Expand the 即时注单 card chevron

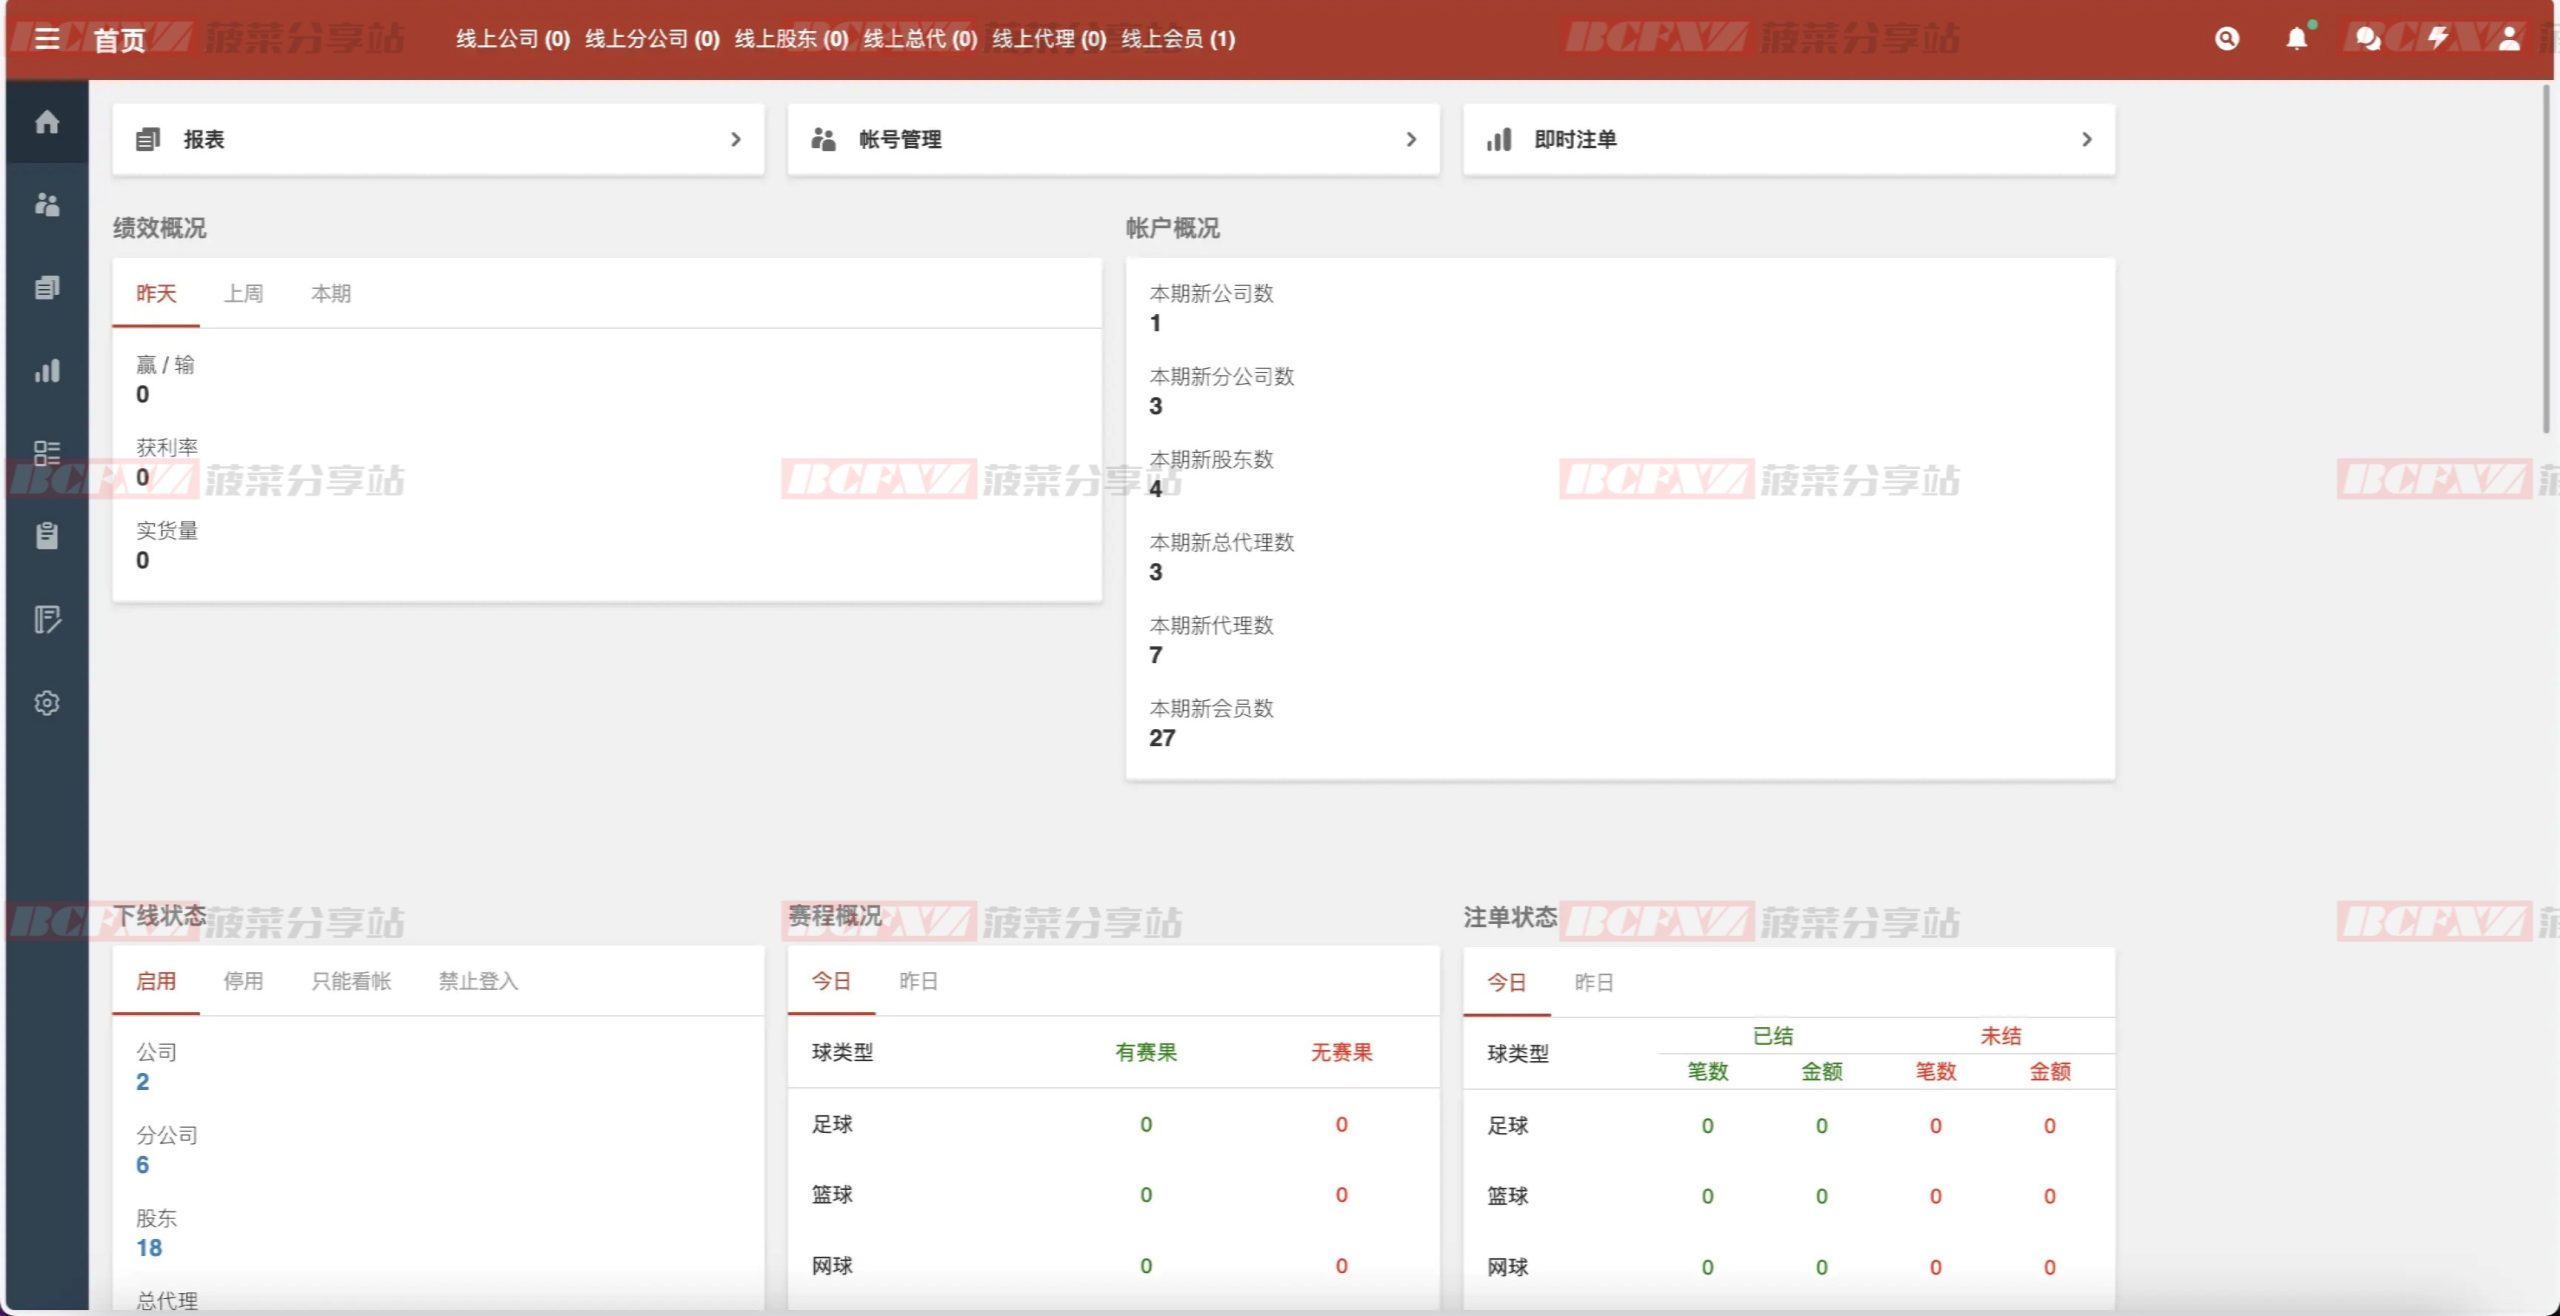(x=2087, y=139)
